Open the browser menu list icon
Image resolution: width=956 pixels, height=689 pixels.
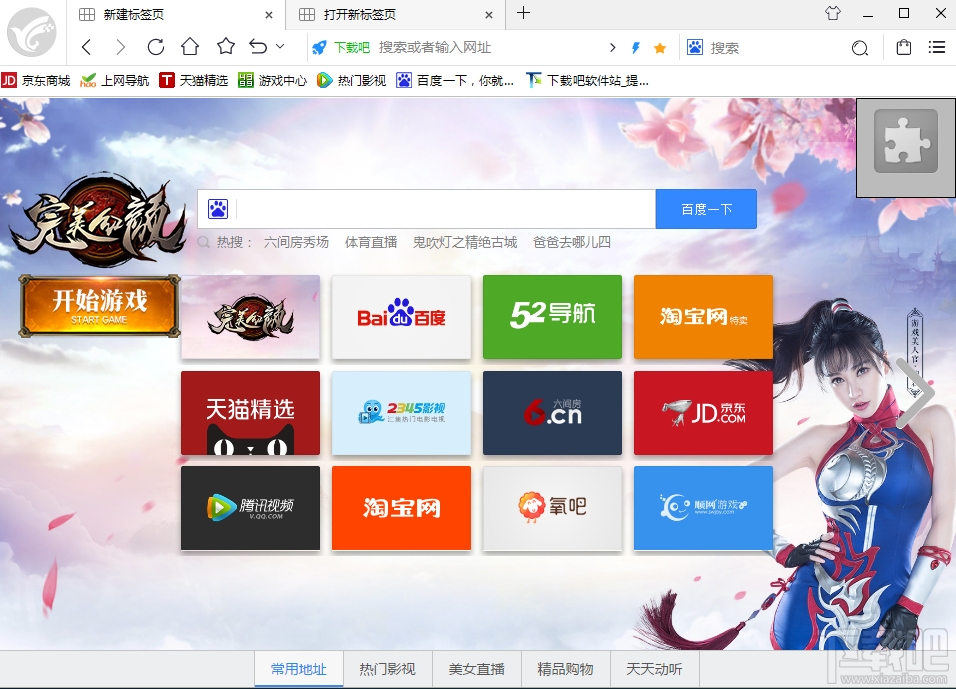(937, 46)
